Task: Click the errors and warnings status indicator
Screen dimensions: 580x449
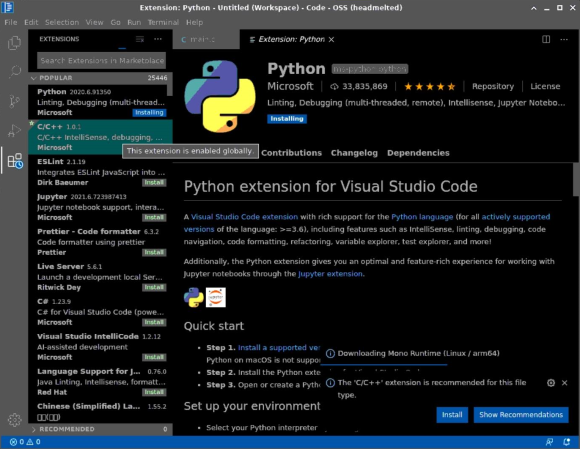Action: [25, 442]
